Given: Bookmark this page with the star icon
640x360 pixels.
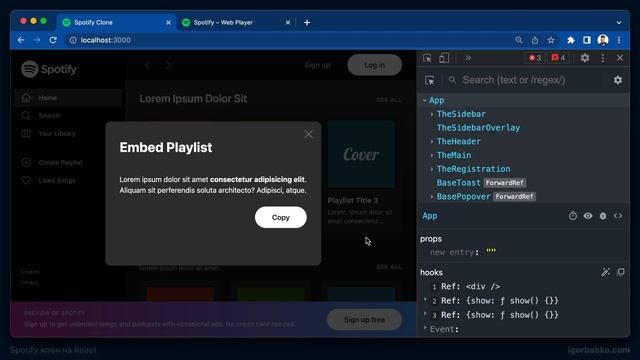Looking at the screenshot, I should (x=551, y=40).
